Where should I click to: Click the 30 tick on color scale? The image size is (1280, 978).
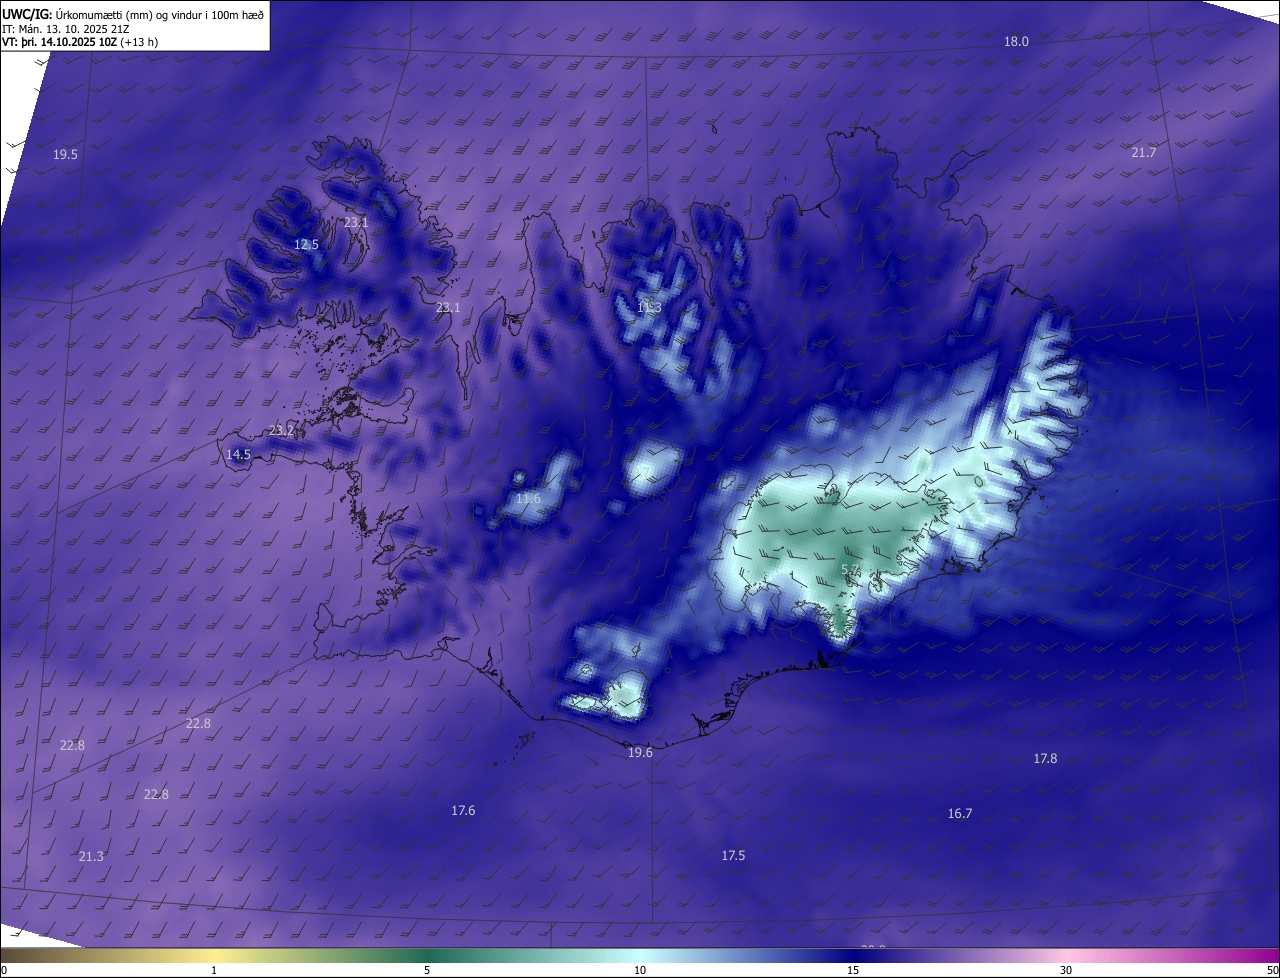(x=1066, y=970)
